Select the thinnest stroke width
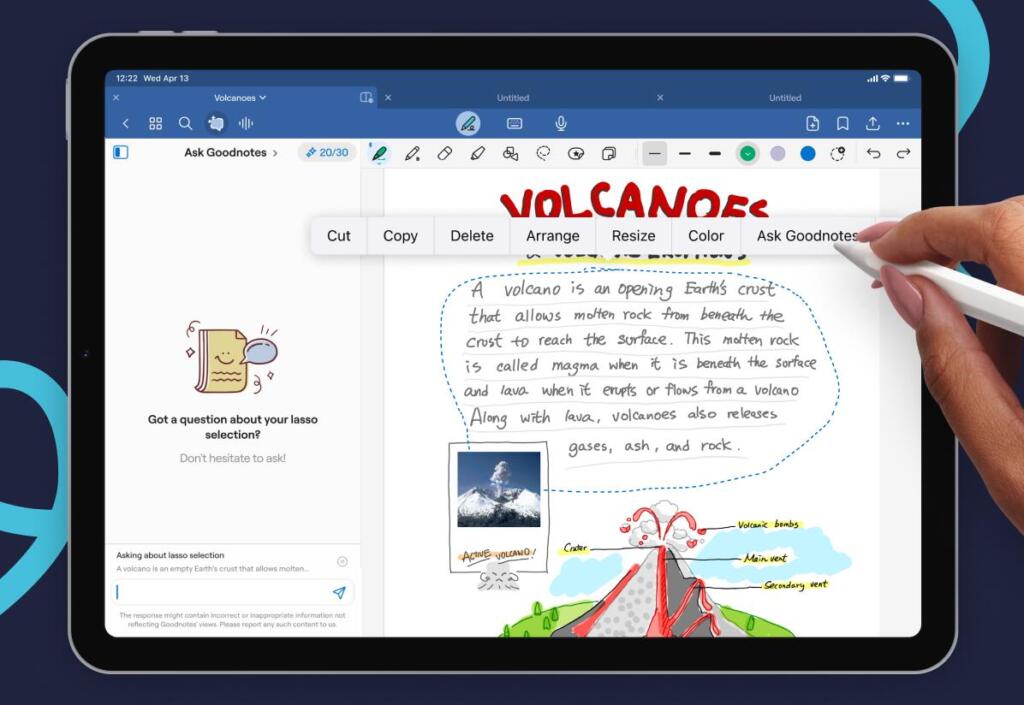The height and width of the screenshot is (705, 1024). (x=655, y=153)
